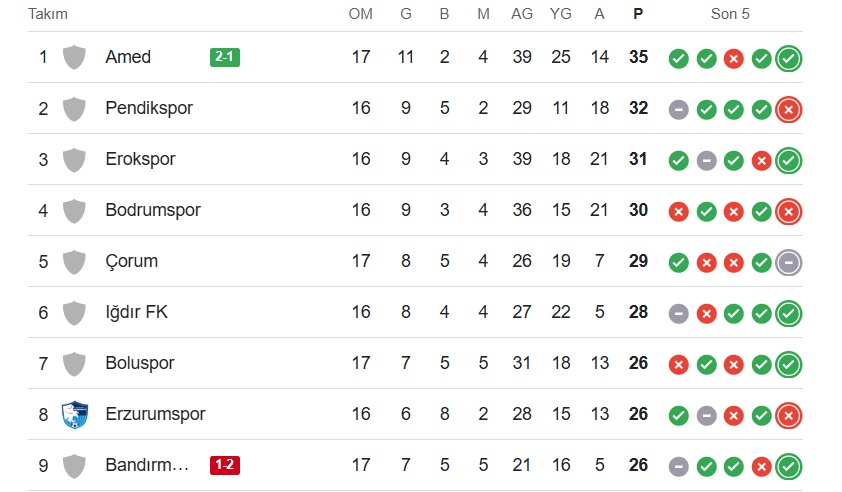This screenshot has height=492, width=842.
Task: Click Amed's gray shield team logo
Action: point(74,57)
